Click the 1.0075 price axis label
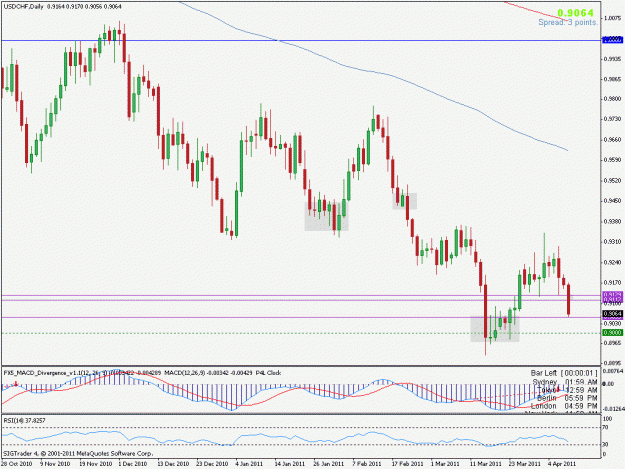The image size is (625, 469). 613,18
